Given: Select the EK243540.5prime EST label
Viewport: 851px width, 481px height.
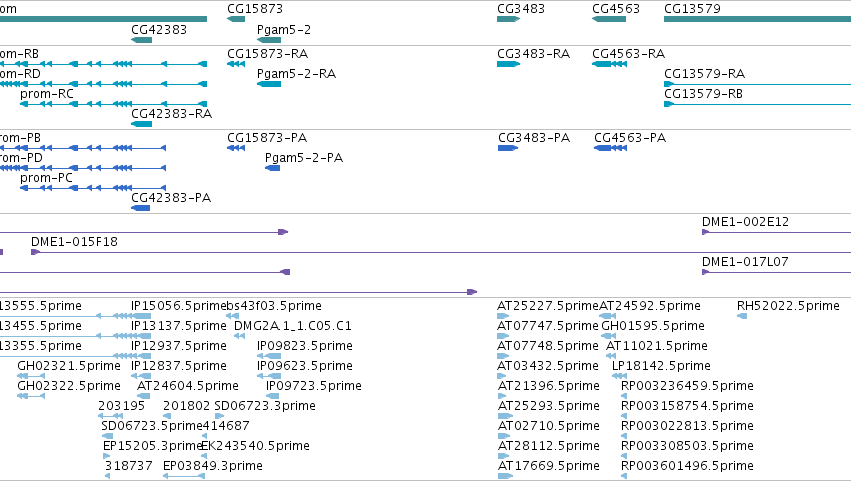Looking at the screenshot, I should pos(255,447).
